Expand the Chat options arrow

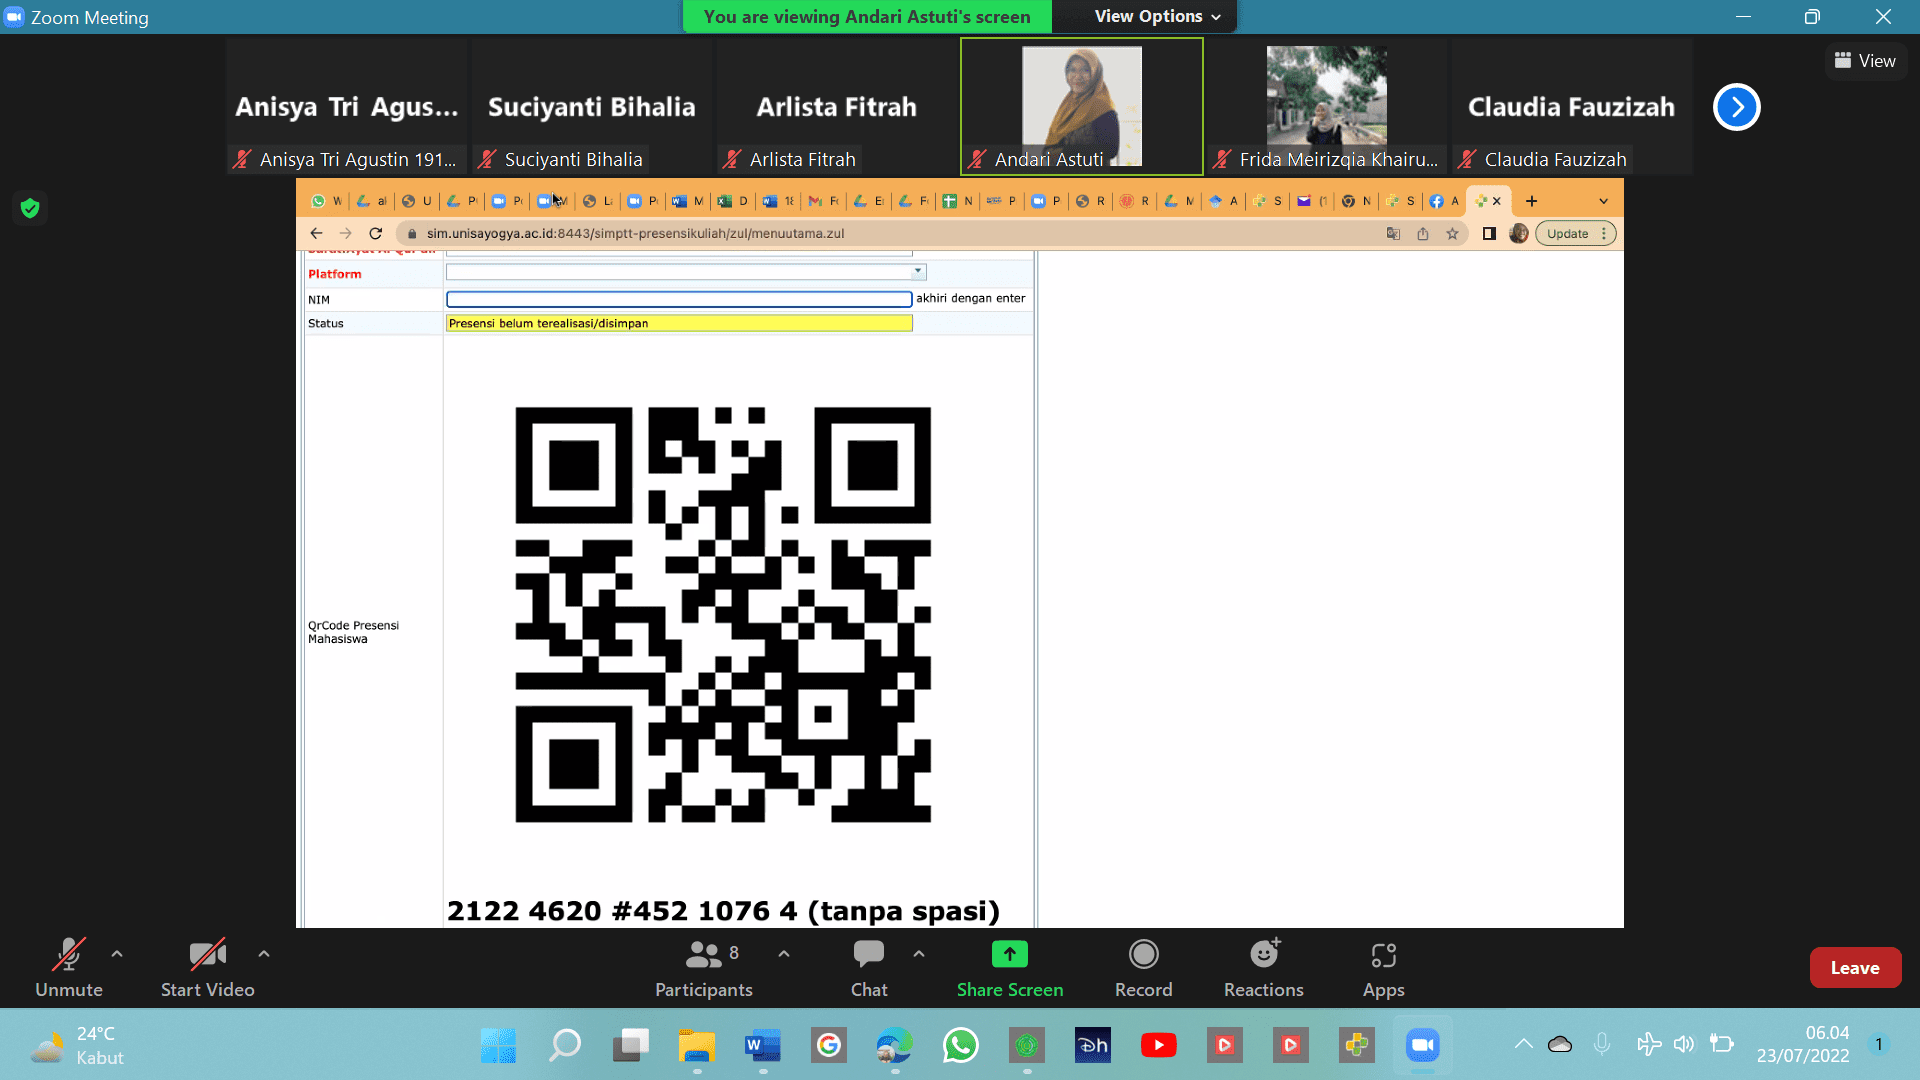point(919,954)
